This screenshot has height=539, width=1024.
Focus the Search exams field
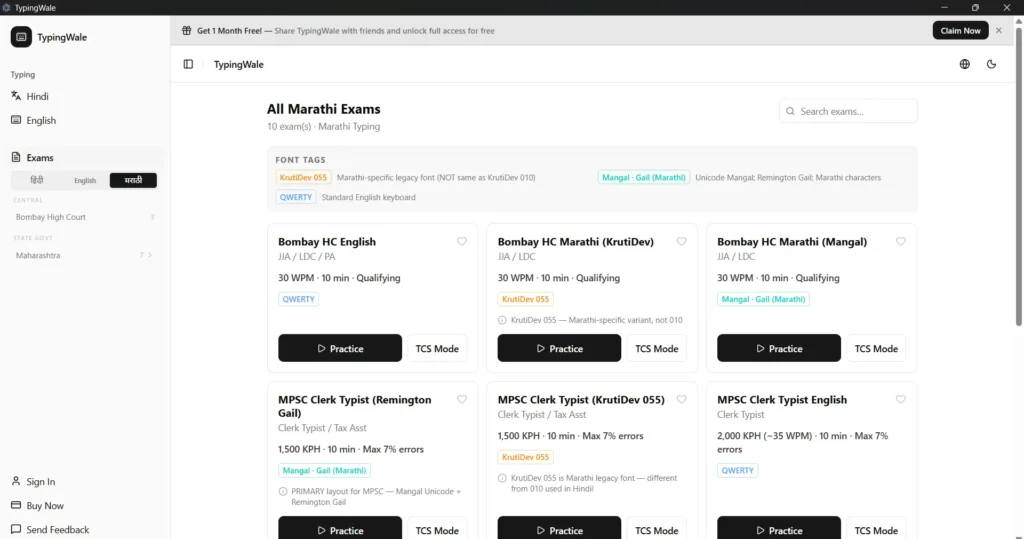(848, 111)
